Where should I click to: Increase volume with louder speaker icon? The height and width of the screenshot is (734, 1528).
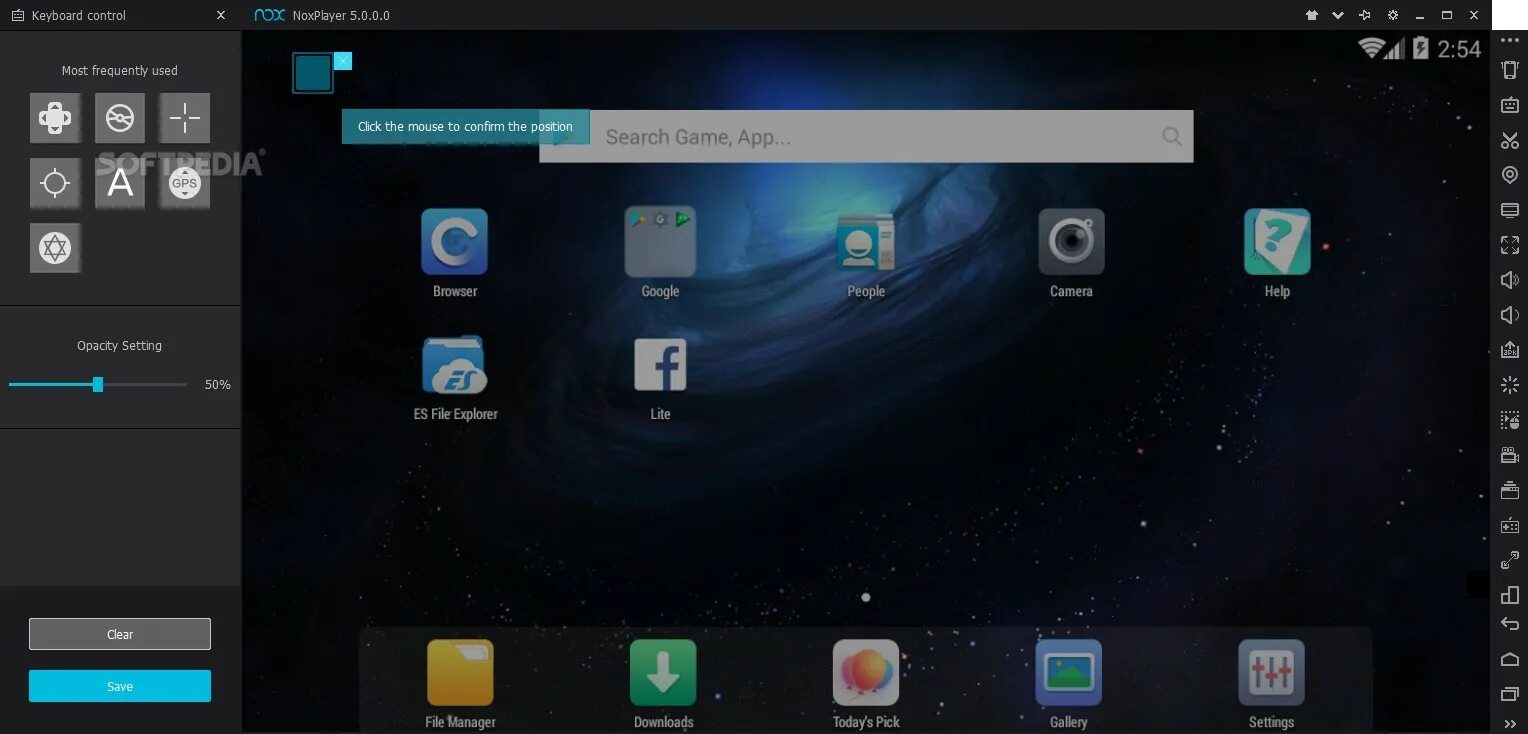pyautogui.click(x=1510, y=280)
